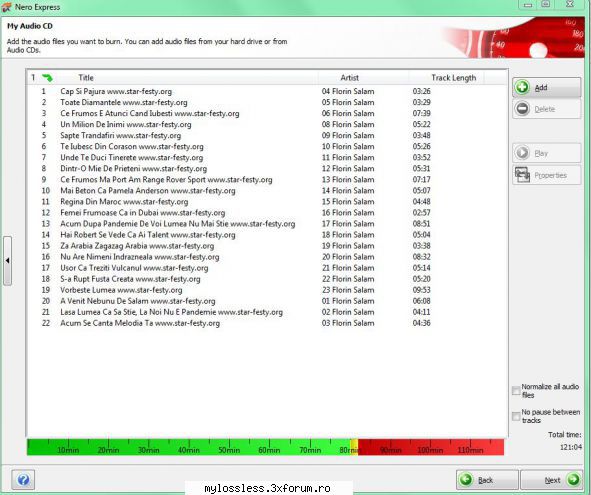Screen dimensions: 591x495
Task: Click artist cell 04 Florin Salam
Action: (x=348, y=91)
